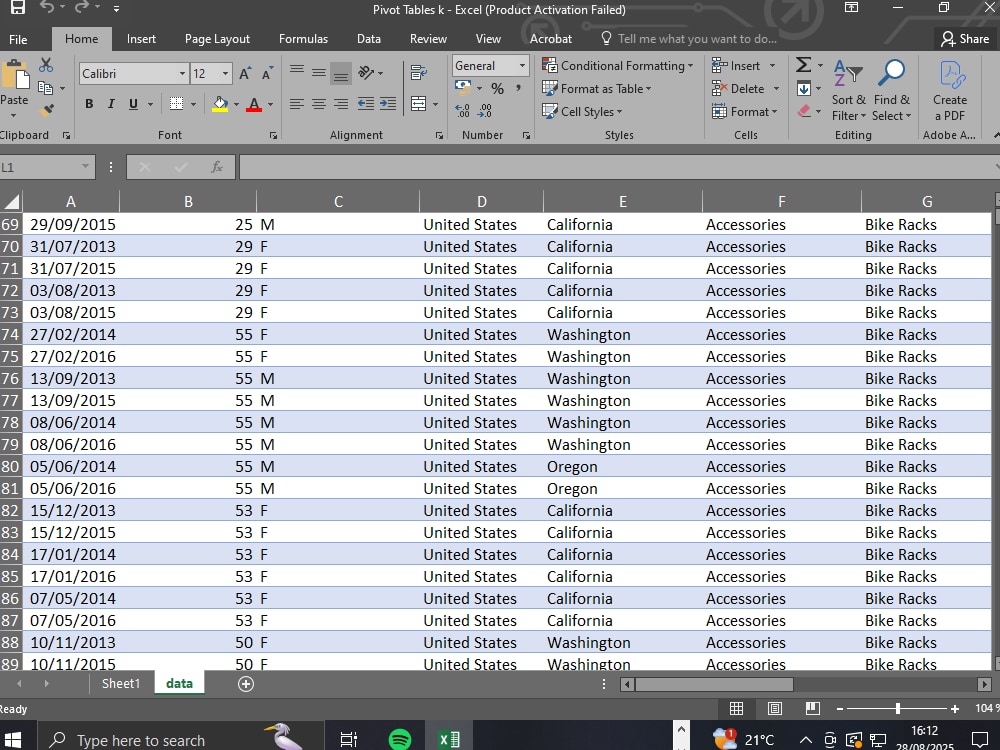The height and width of the screenshot is (750, 1000).
Task: Click the Copy icon in Clipboard group
Action: pyautogui.click(x=45, y=88)
